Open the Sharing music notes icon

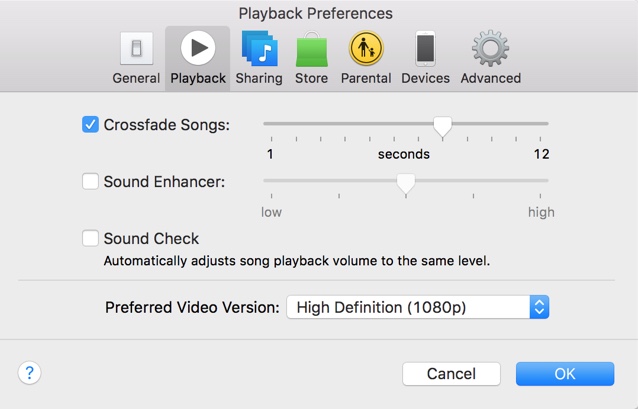click(260, 48)
